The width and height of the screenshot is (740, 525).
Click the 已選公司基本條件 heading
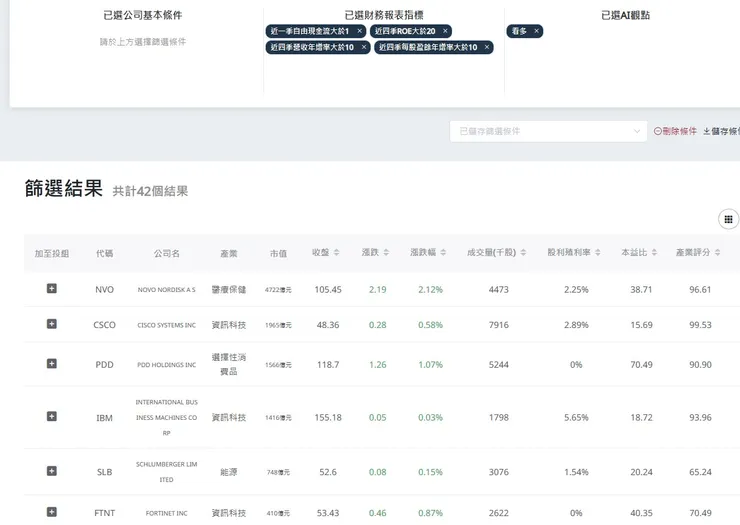[x=143, y=15]
